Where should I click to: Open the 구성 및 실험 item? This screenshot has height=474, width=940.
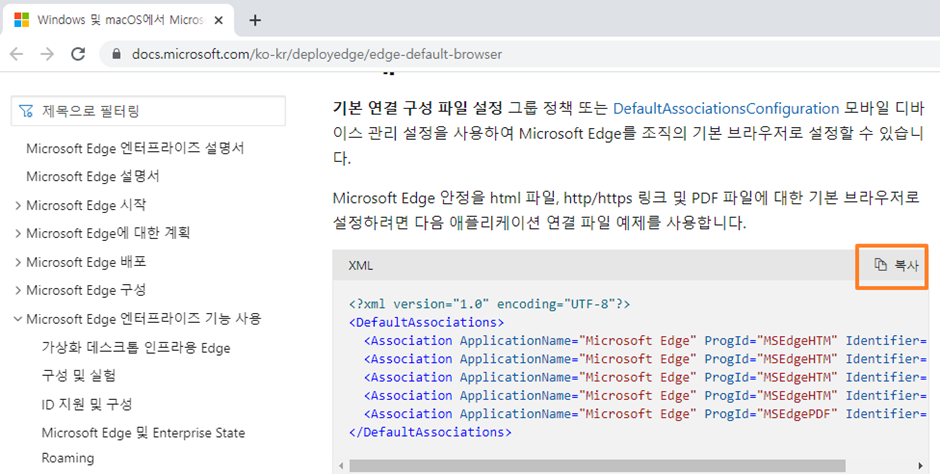tap(79, 376)
